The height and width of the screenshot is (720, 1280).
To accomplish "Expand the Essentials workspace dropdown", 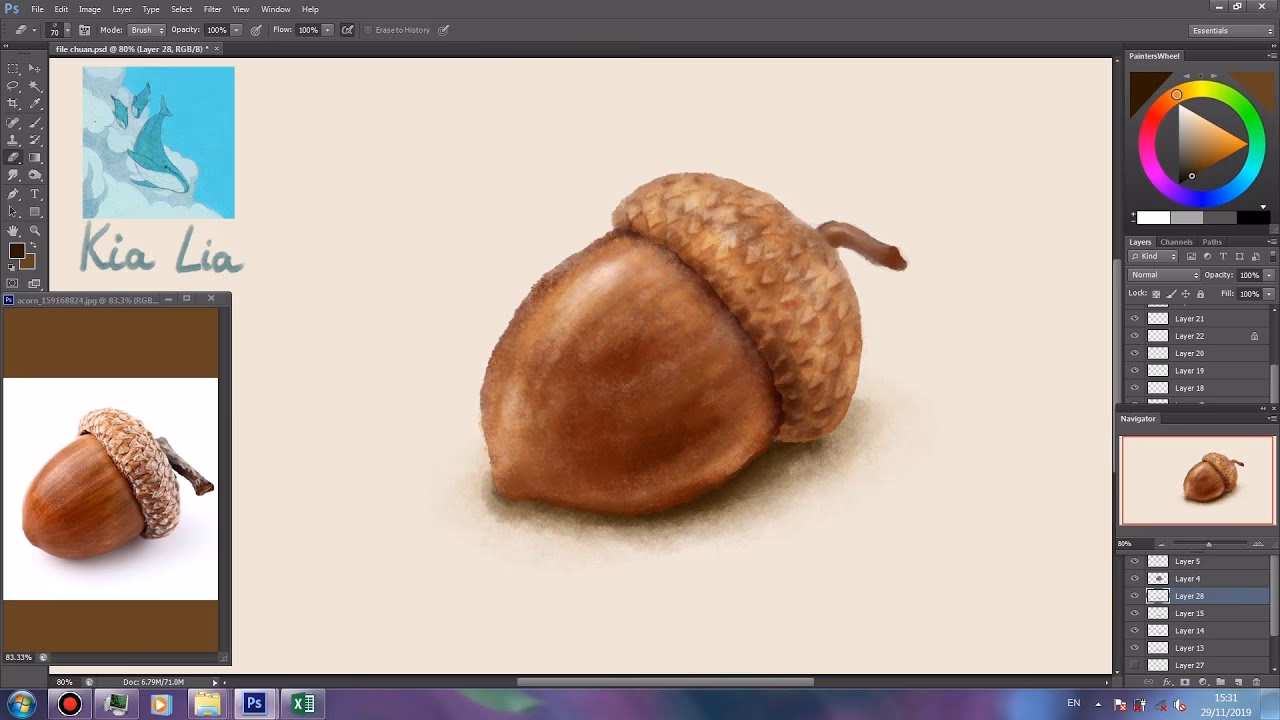I will coord(1232,30).
